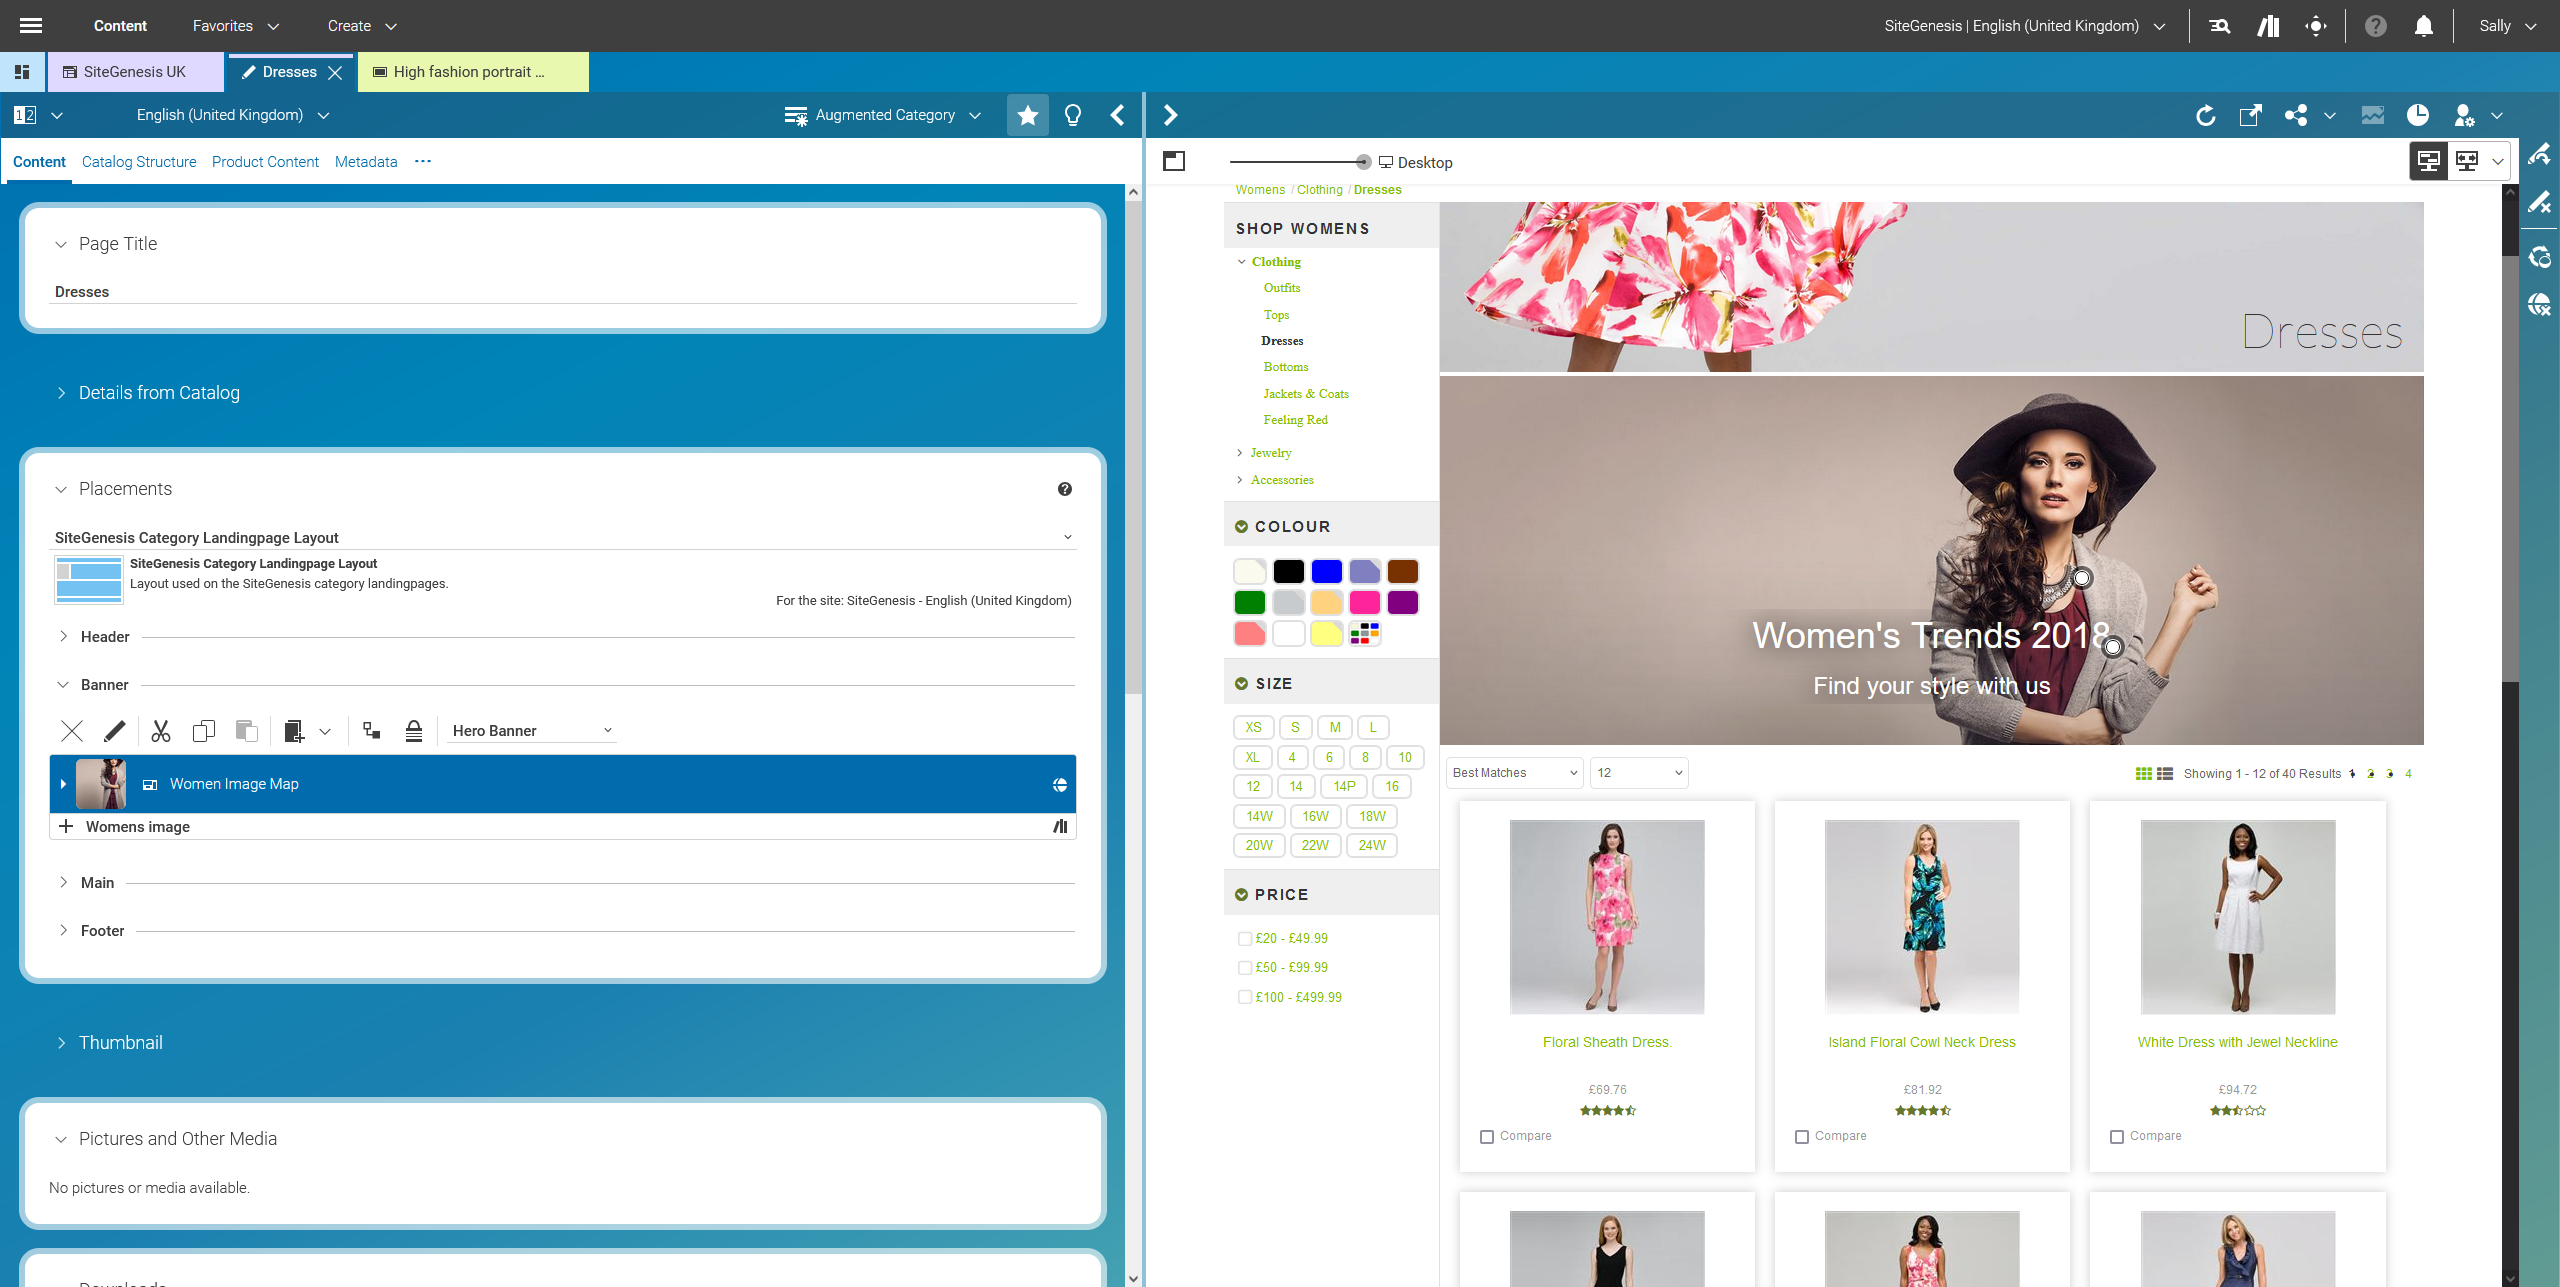This screenshot has height=1287, width=2560.
Task: Select the pencil edit icon in the Banner toolbar
Action: (115, 730)
